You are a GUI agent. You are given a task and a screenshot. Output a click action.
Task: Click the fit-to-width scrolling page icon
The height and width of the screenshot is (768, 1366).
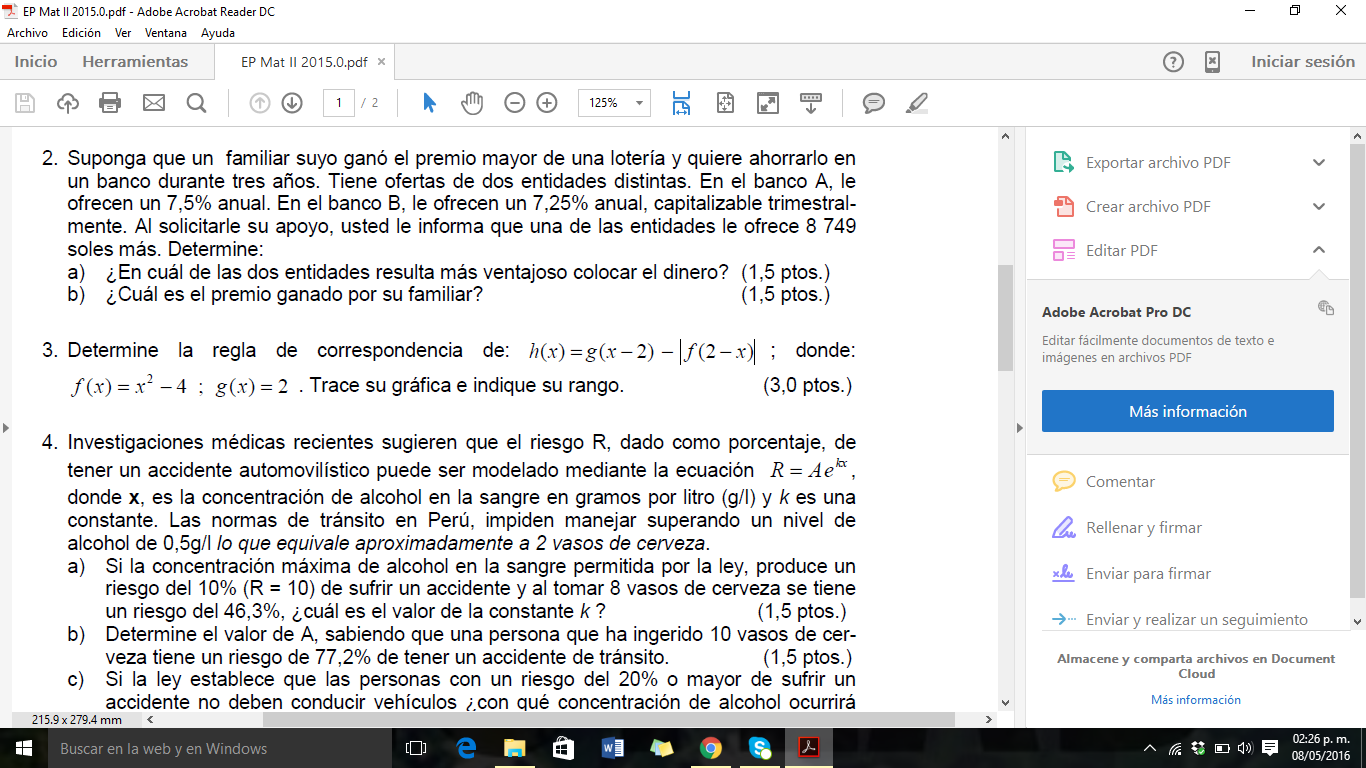(x=682, y=103)
